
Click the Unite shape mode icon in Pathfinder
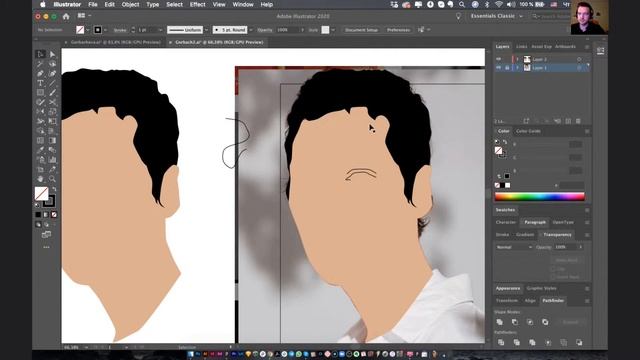[500, 322]
